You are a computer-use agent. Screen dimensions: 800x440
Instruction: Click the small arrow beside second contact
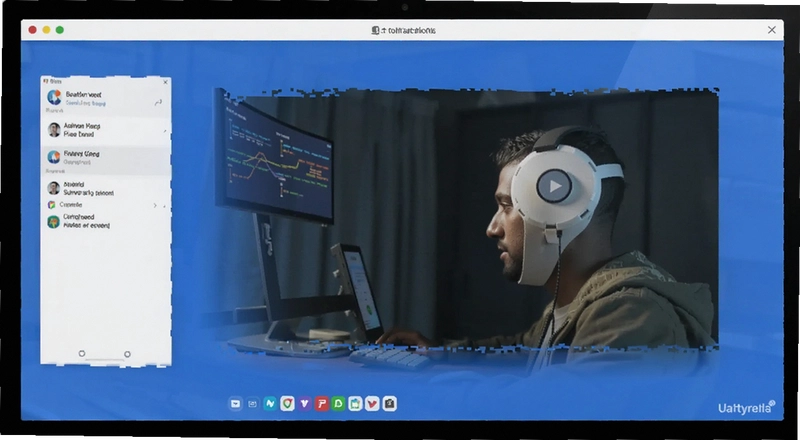(x=164, y=131)
